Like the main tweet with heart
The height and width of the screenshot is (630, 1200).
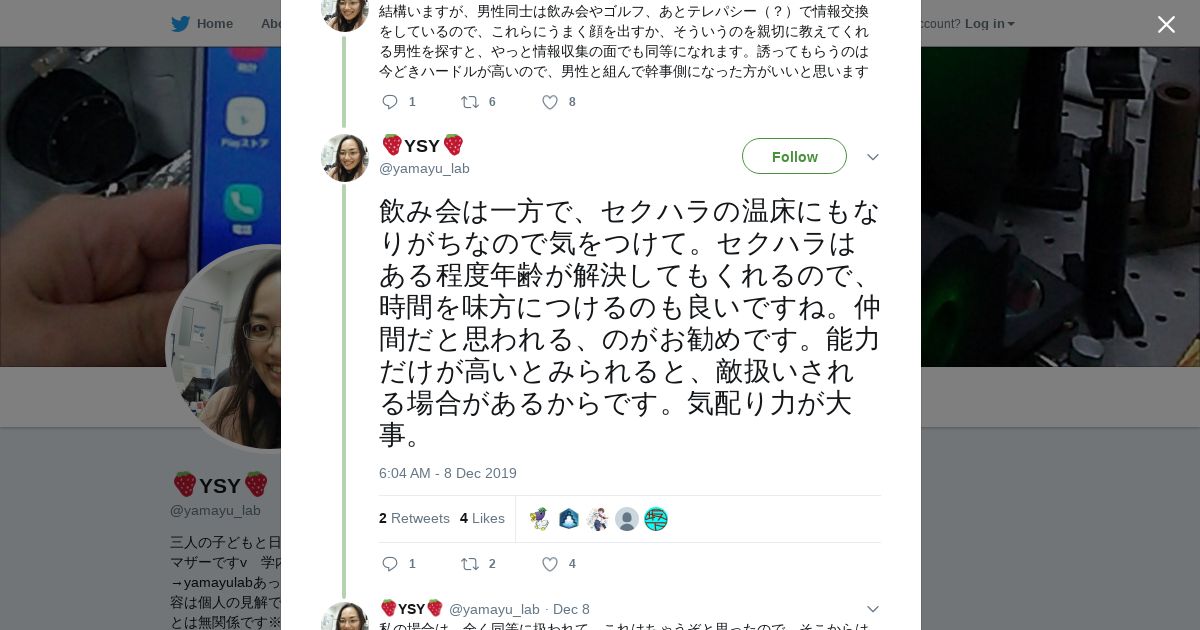(550, 564)
